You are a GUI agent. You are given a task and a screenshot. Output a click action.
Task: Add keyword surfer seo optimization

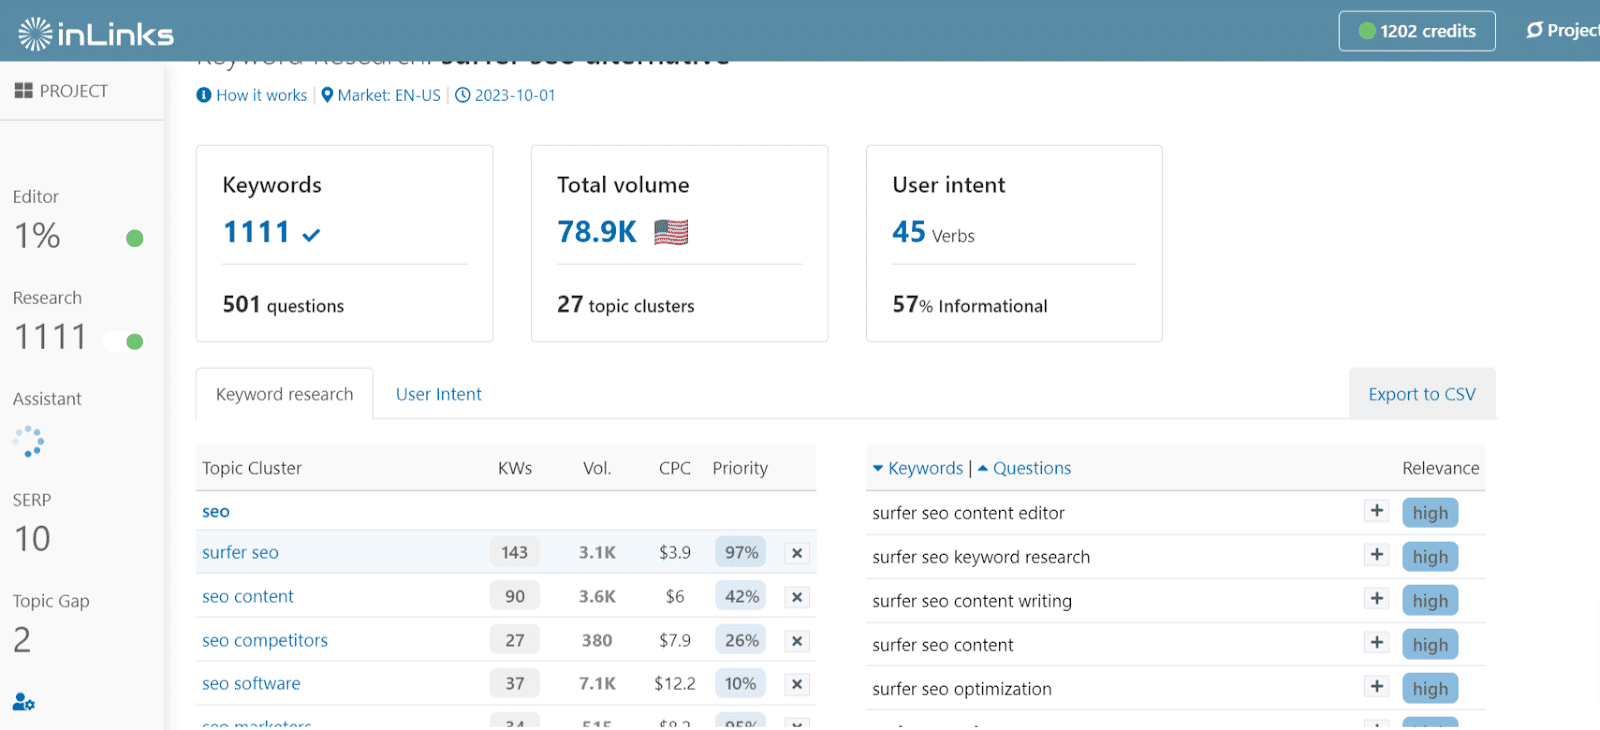click(x=1377, y=687)
